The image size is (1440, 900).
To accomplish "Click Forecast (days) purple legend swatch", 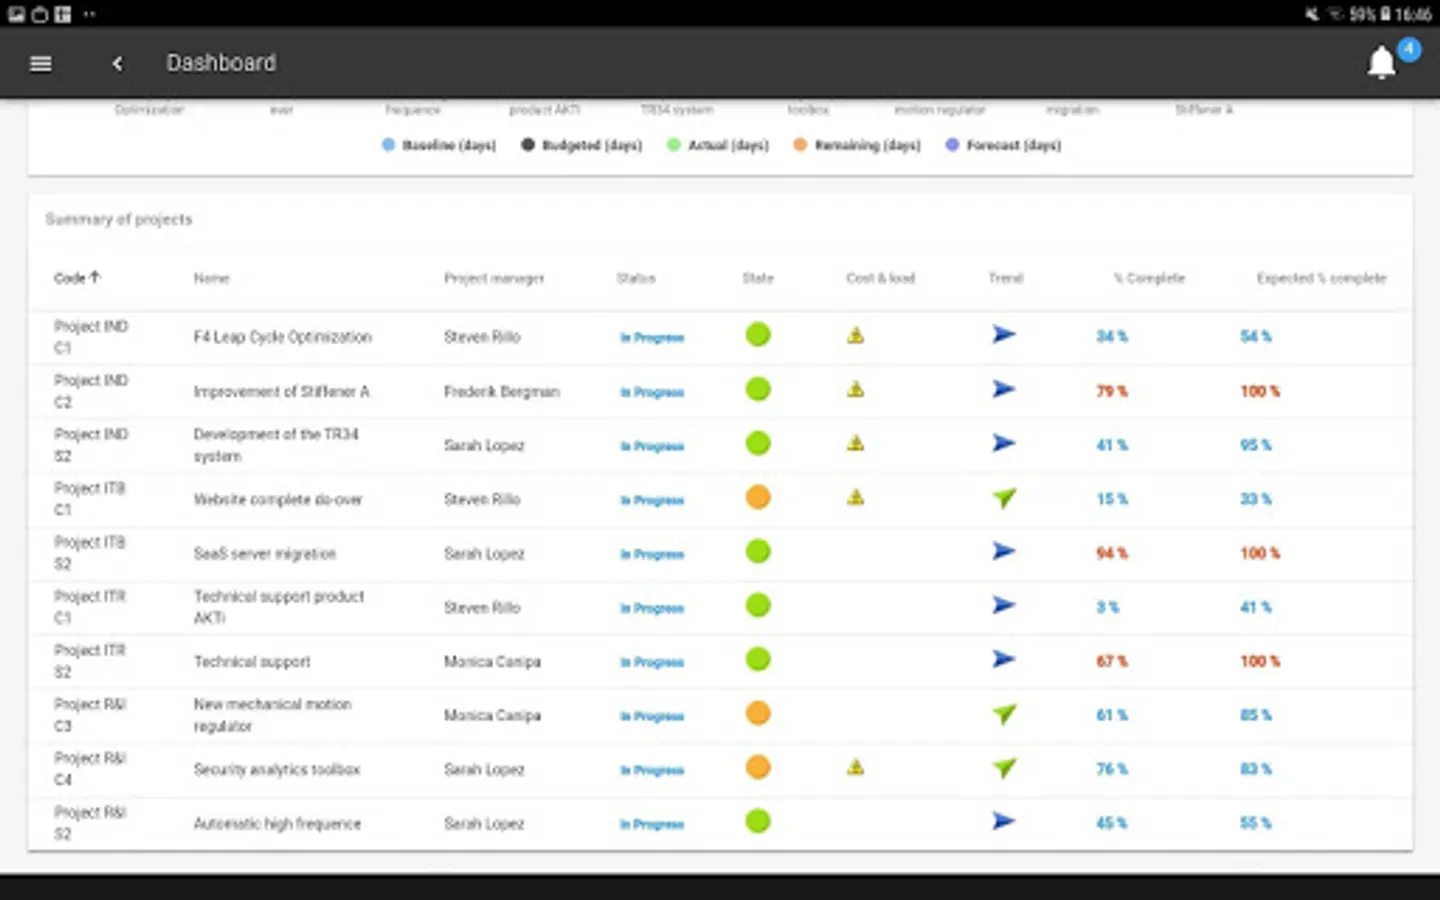I will coord(952,145).
